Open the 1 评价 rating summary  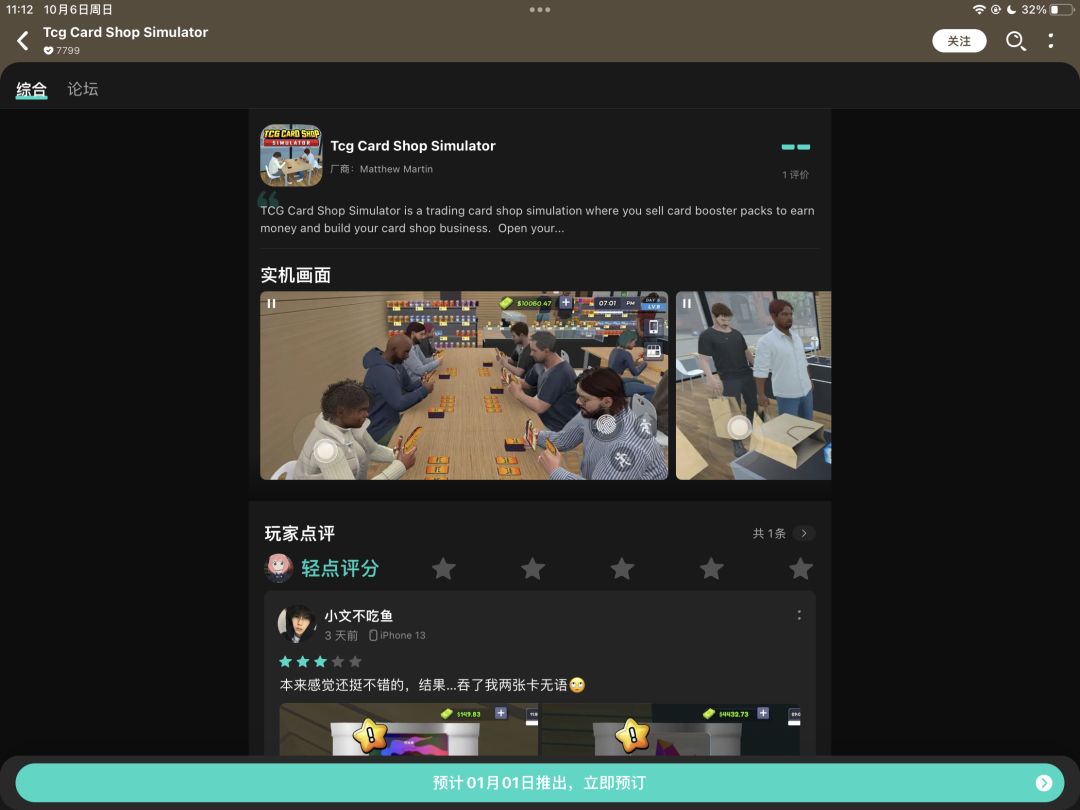coord(796,174)
